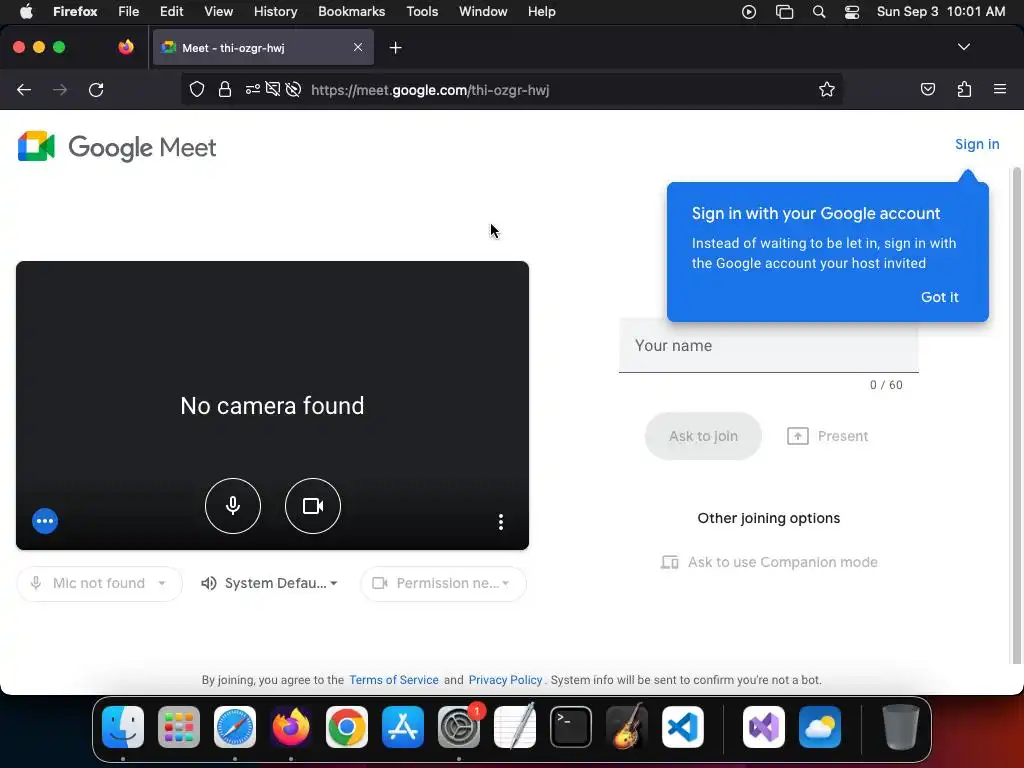
Task: Open the View menu
Action: (218, 12)
